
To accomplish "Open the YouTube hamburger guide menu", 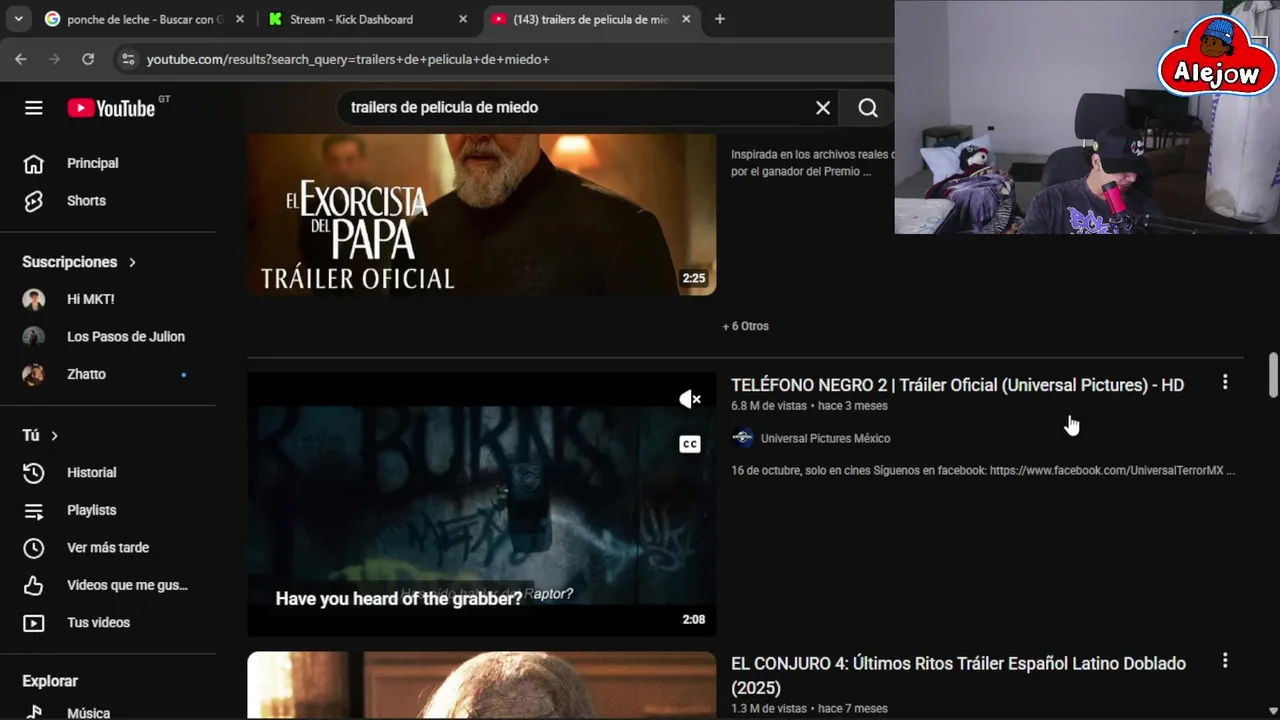I will click(x=34, y=108).
